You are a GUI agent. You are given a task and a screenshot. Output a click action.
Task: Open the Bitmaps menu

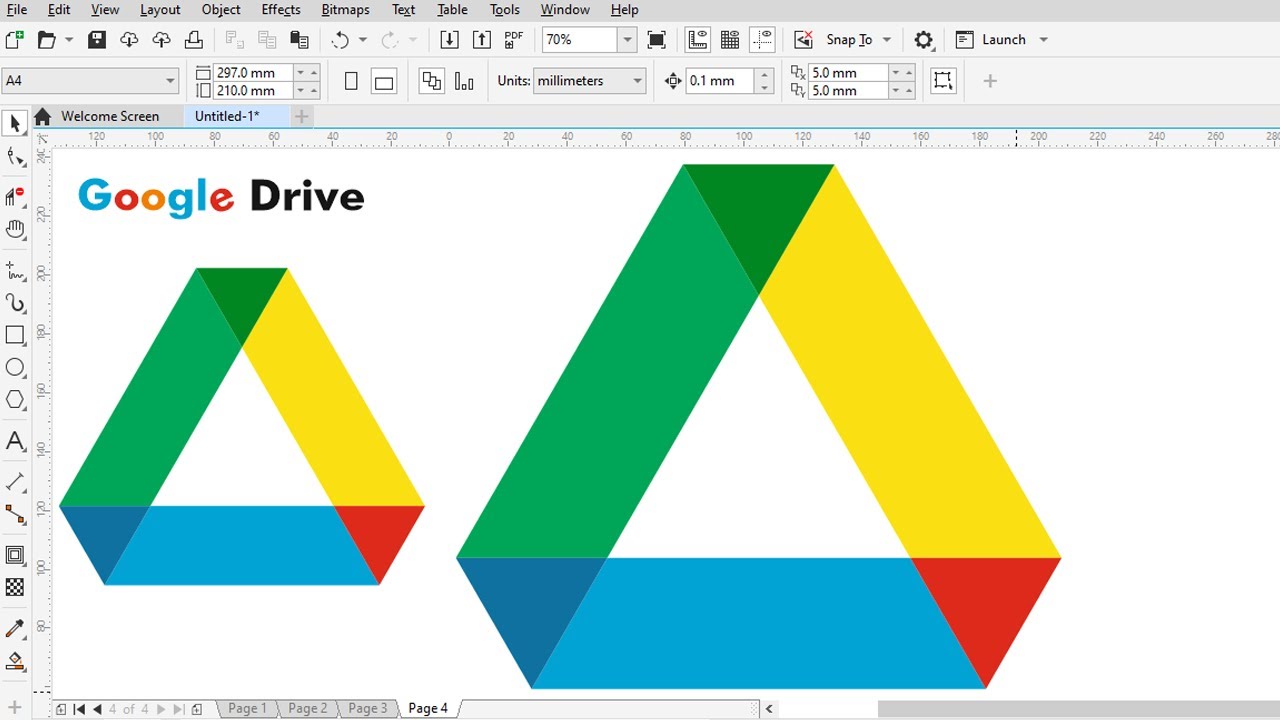pos(345,10)
